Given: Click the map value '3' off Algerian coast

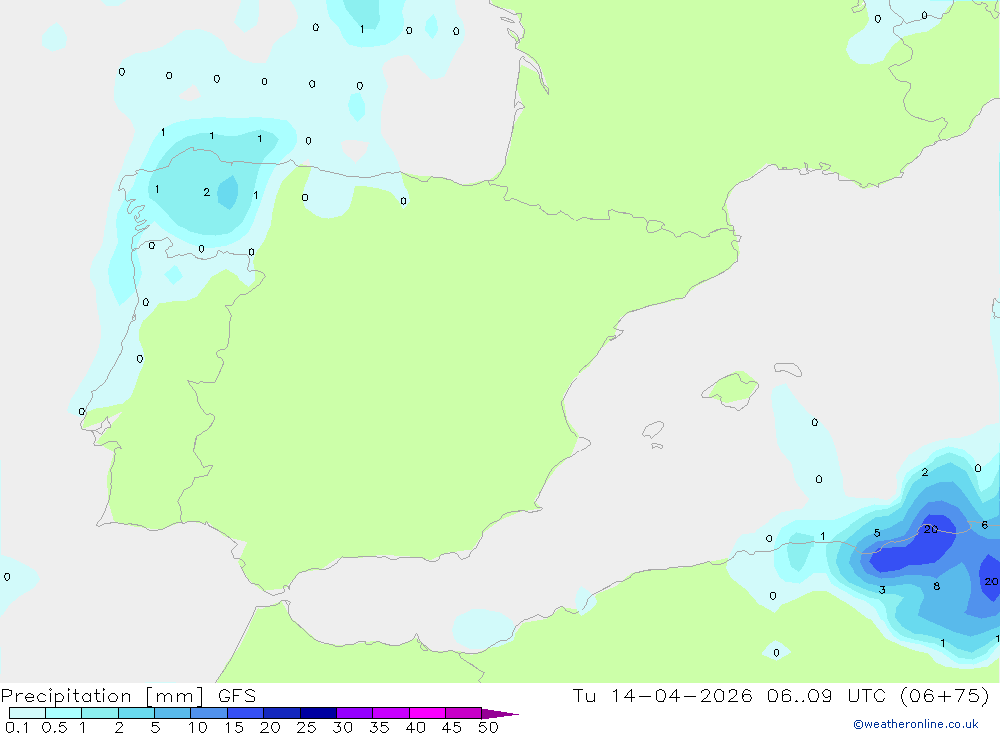Looking at the screenshot, I should point(882,590).
